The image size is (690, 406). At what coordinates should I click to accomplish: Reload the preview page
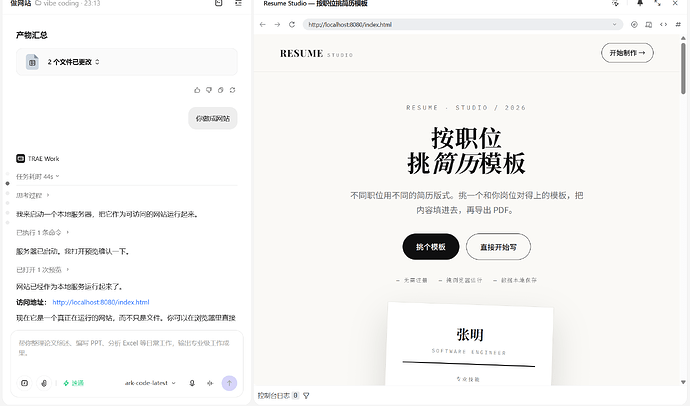tap(292, 25)
